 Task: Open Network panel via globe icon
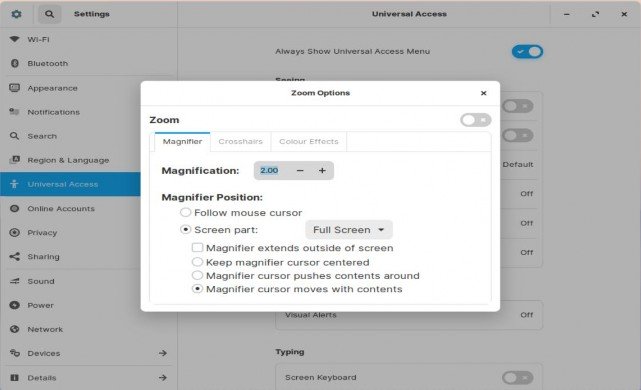click(14, 329)
